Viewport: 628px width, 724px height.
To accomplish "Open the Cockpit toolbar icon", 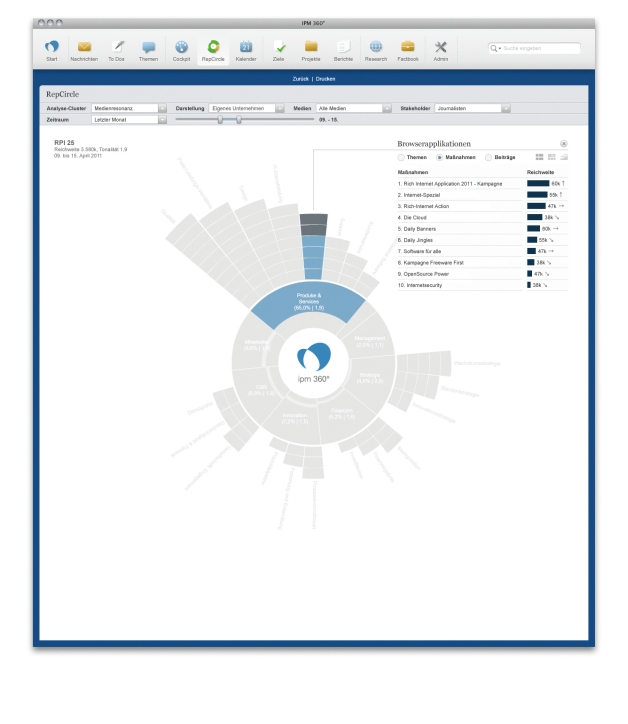I will [x=181, y=47].
